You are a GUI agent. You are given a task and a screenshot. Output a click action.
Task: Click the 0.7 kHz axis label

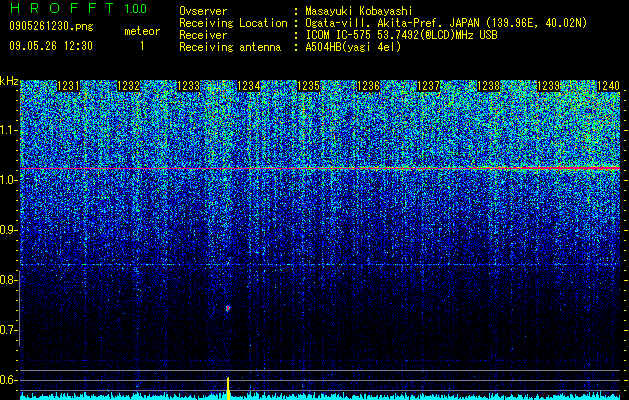(x=9, y=330)
